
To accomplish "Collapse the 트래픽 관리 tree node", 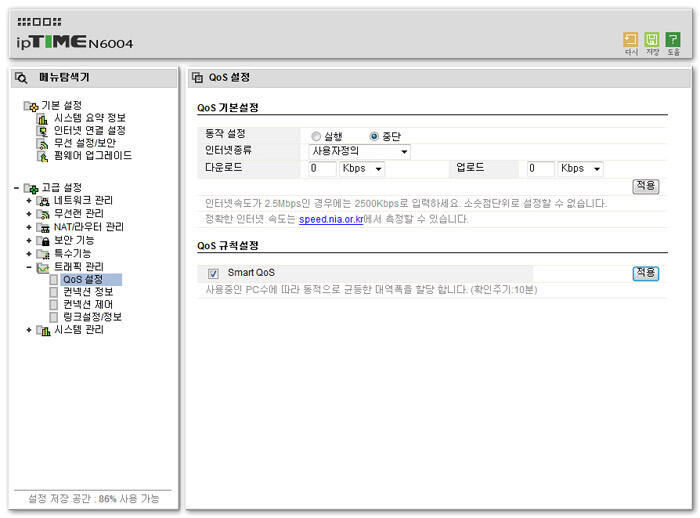I will pyautogui.click(x=29, y=267).
